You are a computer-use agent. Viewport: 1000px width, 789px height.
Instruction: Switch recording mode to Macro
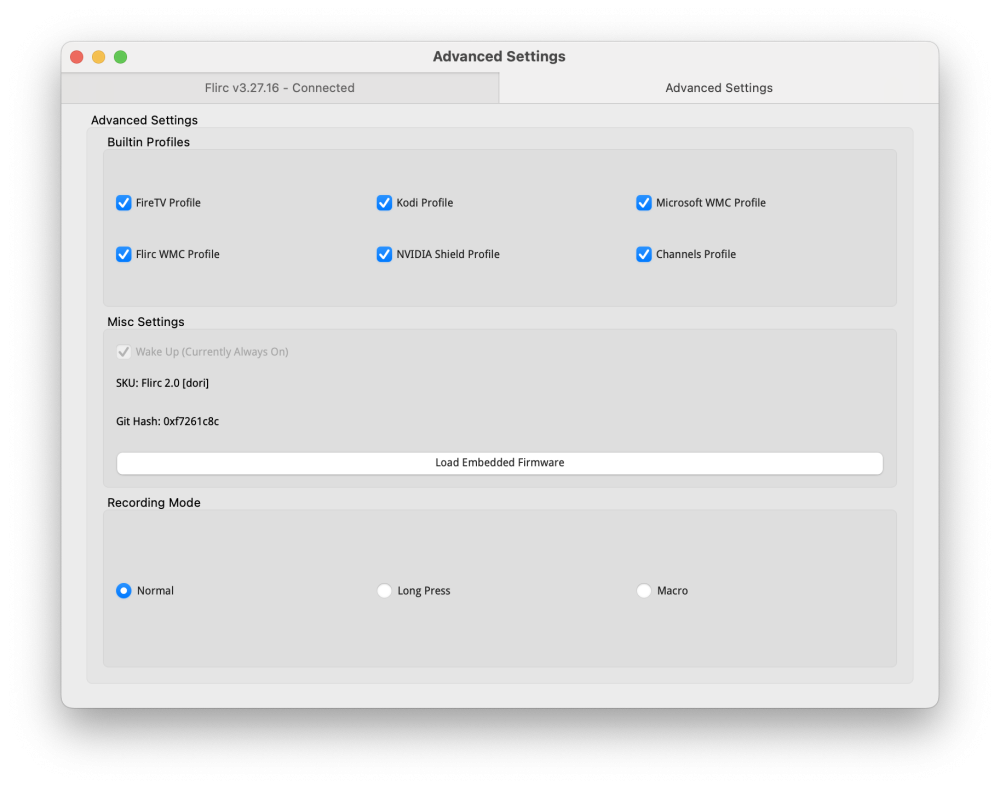click(644, 591)
